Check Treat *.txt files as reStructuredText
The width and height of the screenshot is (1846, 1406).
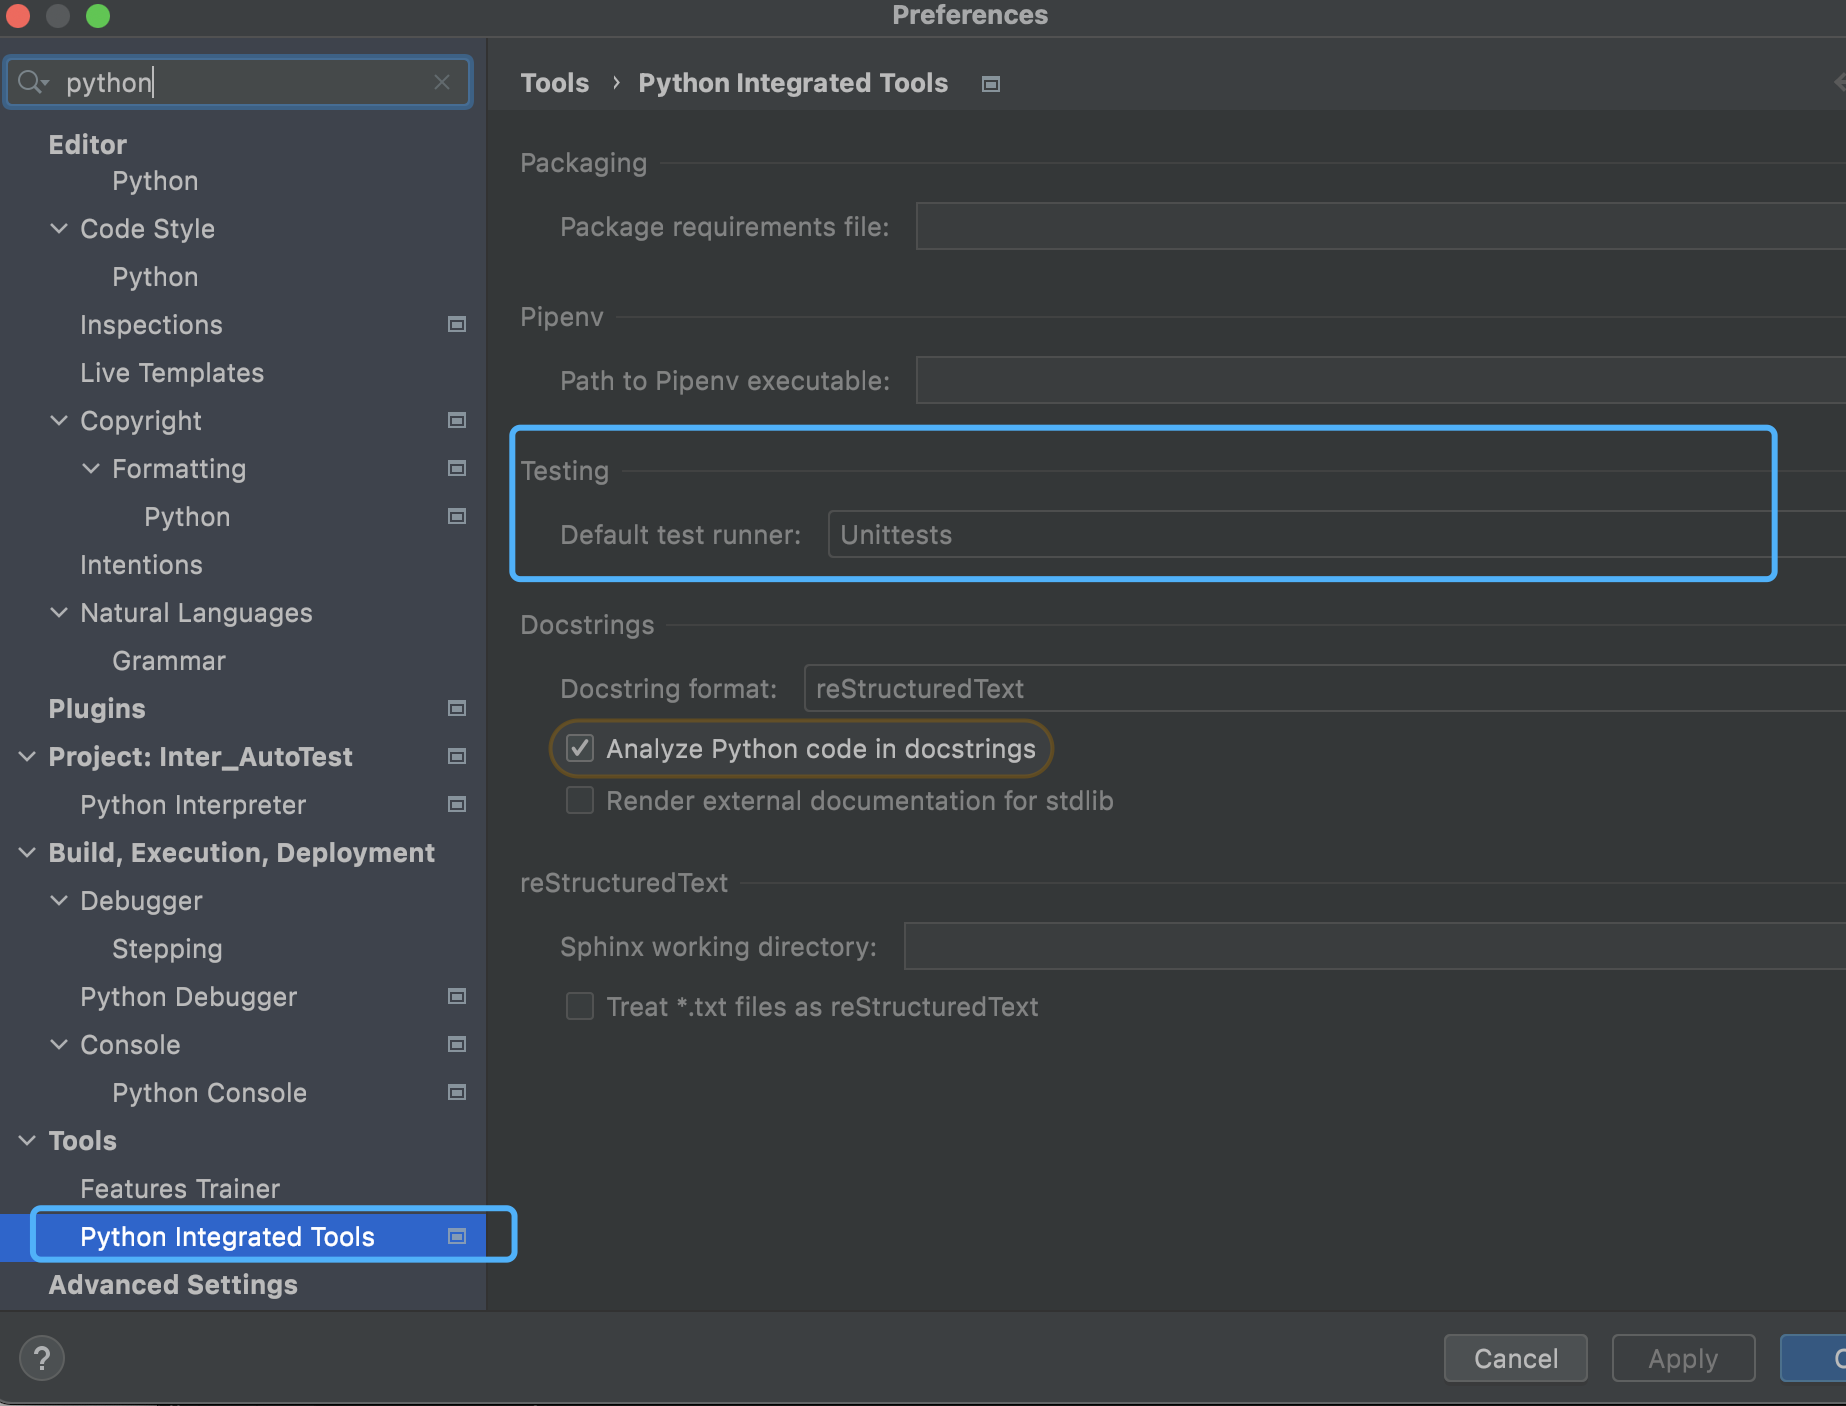[x=580, y=1006]
